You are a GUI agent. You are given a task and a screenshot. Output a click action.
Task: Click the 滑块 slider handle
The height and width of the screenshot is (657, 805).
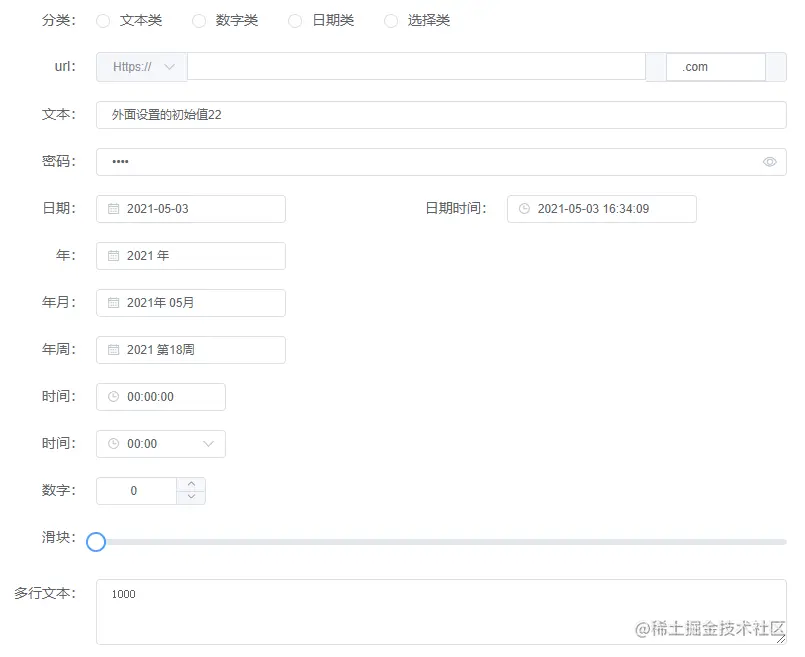point(96,542)
